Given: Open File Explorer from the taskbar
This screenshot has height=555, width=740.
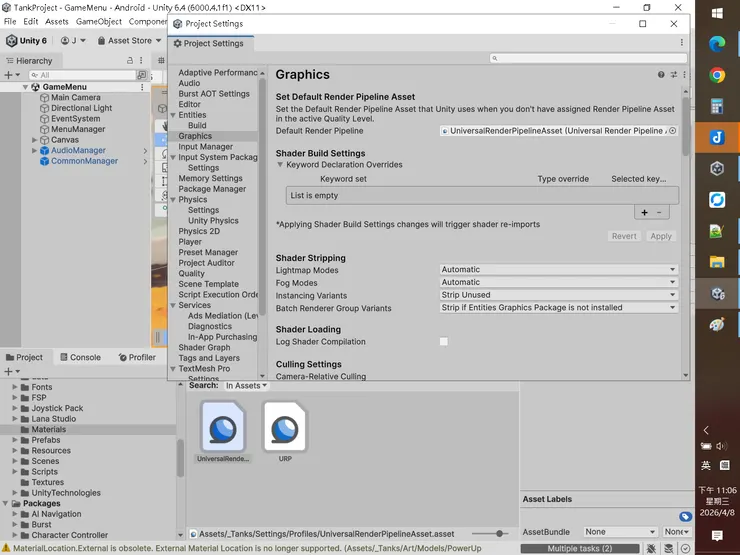Looking at the screenshot, I should (x=717, y=262).
